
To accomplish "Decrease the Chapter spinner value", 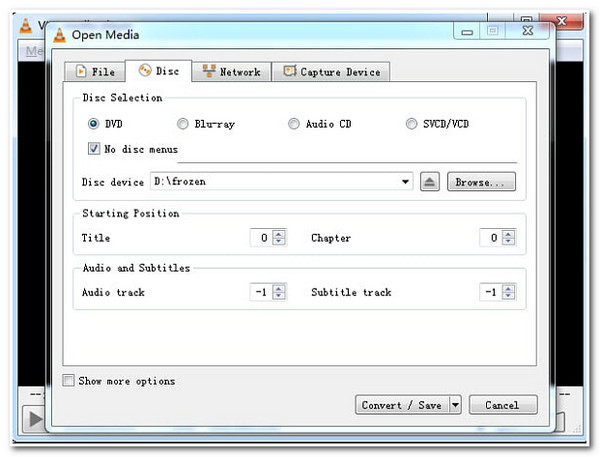I will (508, 242).
